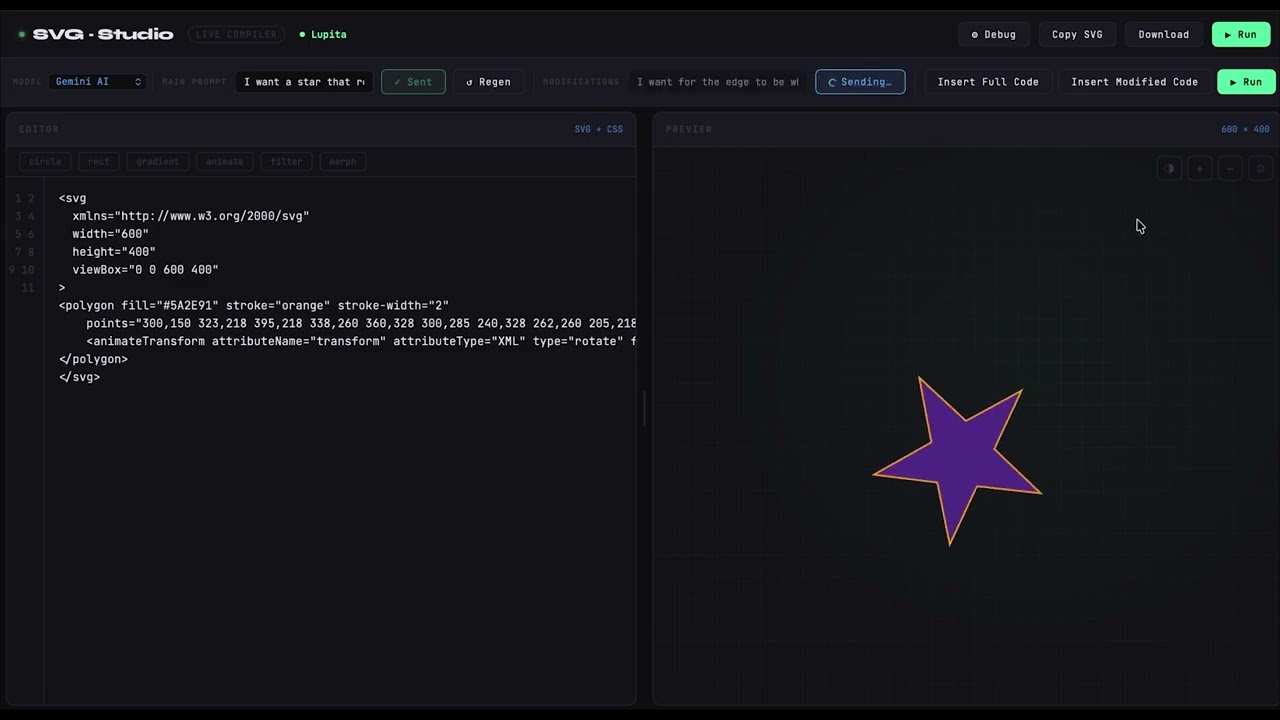Toggle preview background contrast icon
This screenshot has height=720, width=1280.
click(x=1169, y=169)
